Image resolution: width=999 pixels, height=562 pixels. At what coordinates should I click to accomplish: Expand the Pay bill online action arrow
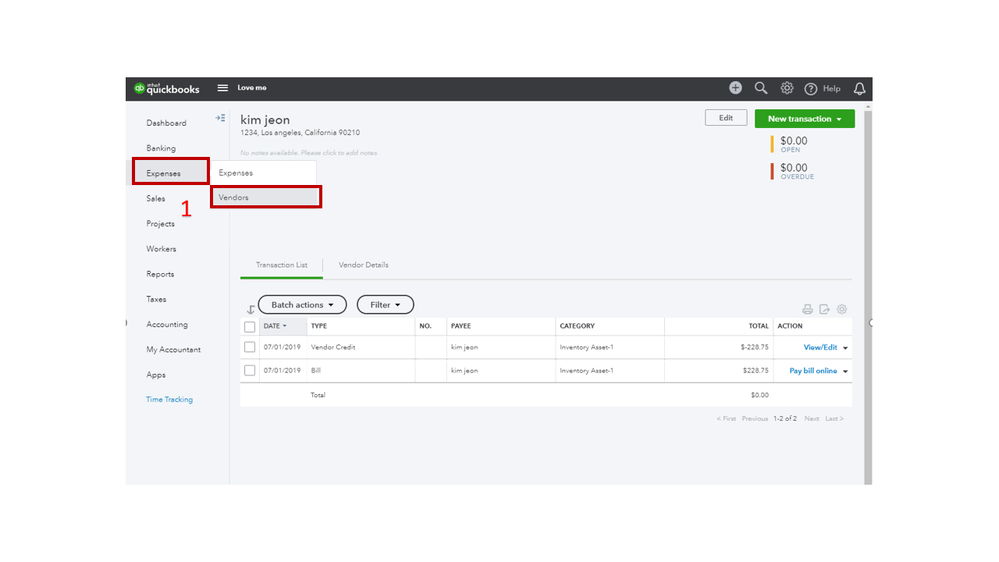(845, 371)
